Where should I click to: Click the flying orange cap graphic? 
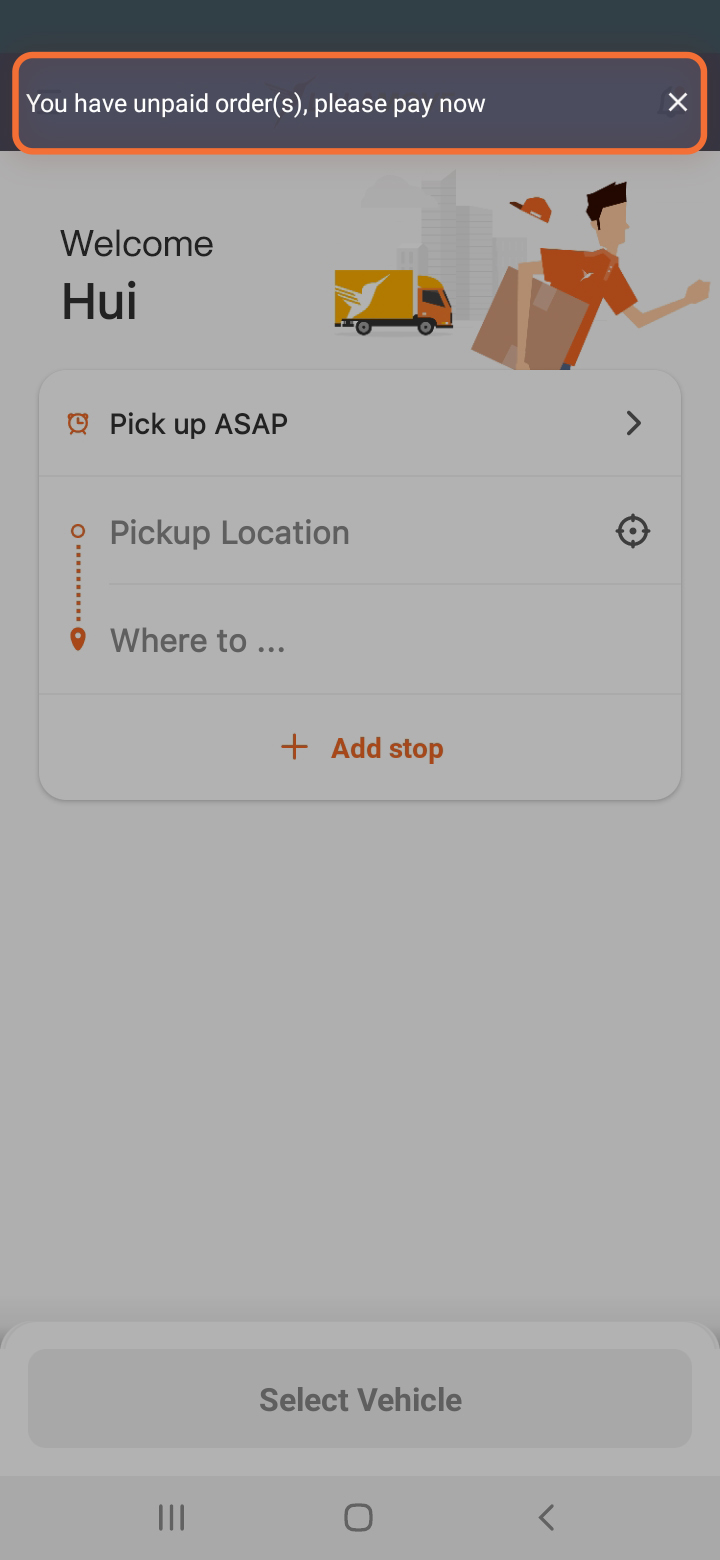tap(532, 209)
